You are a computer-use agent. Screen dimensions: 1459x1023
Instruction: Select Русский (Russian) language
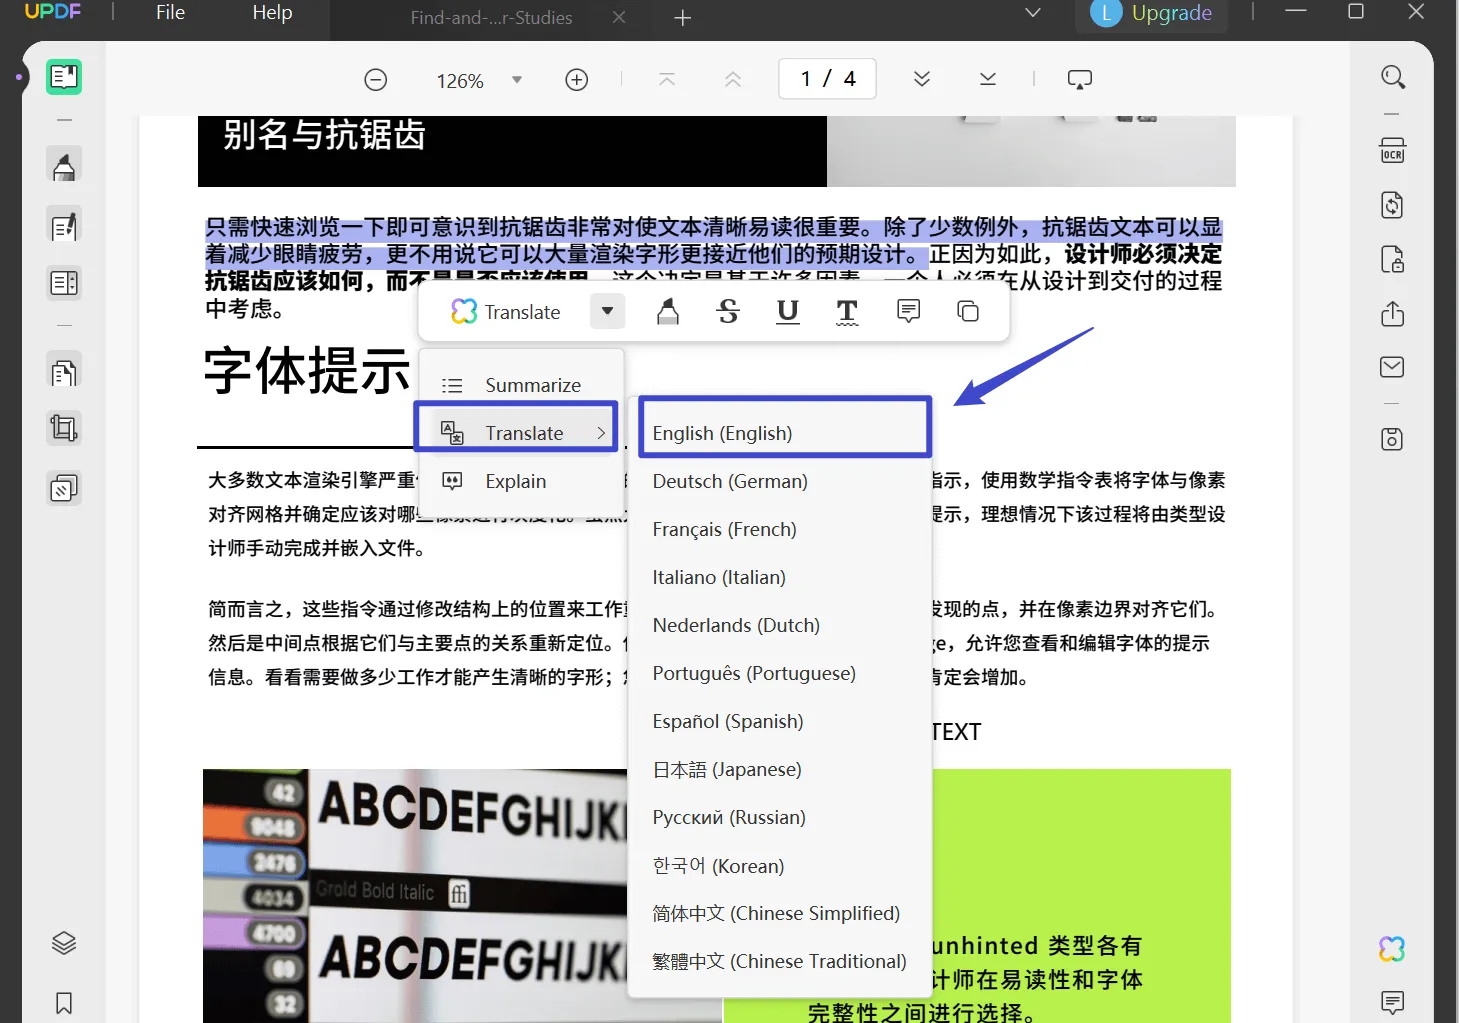tap(780, 817)
